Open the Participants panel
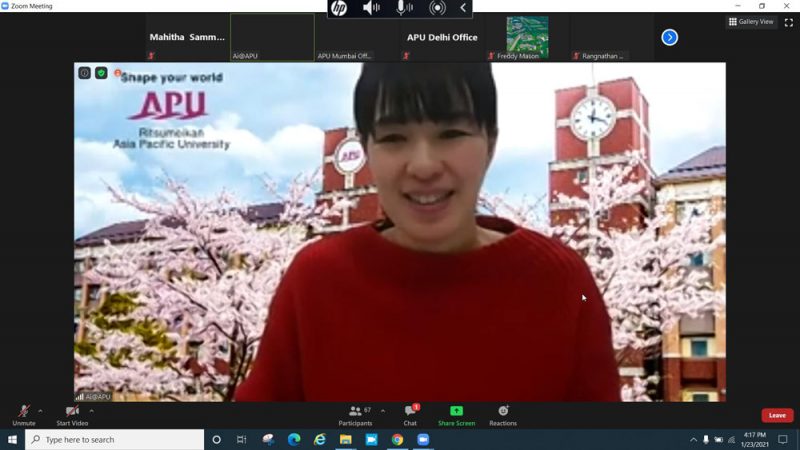The height and width of the screenshot is (450, 800). point(356,415)
